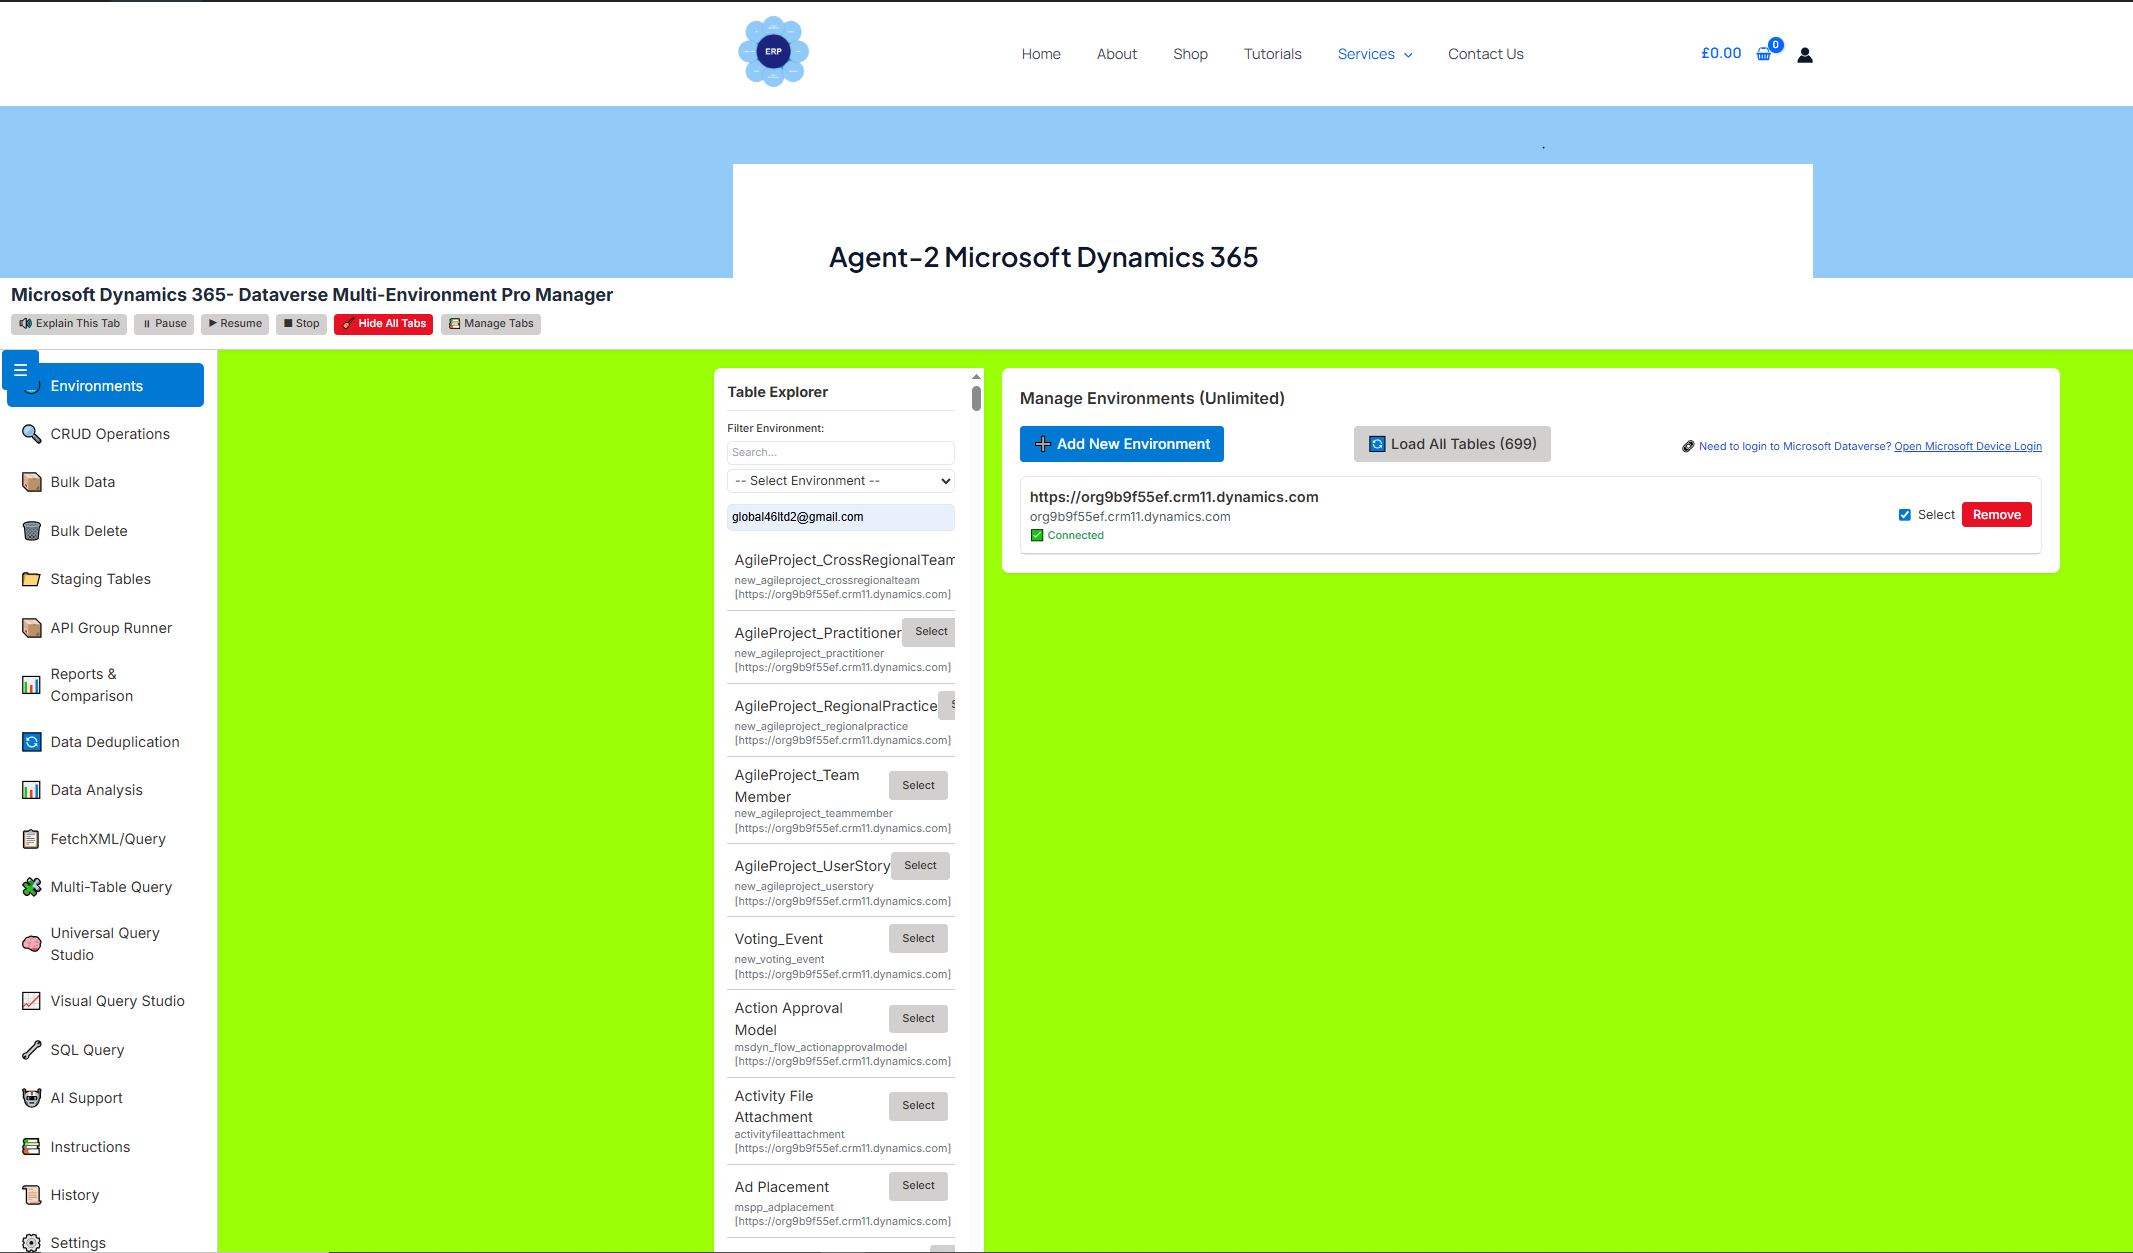The image size is (2133, 1253).
Task: Open the FetchXML/Query tool
Action: click(108, 838)
